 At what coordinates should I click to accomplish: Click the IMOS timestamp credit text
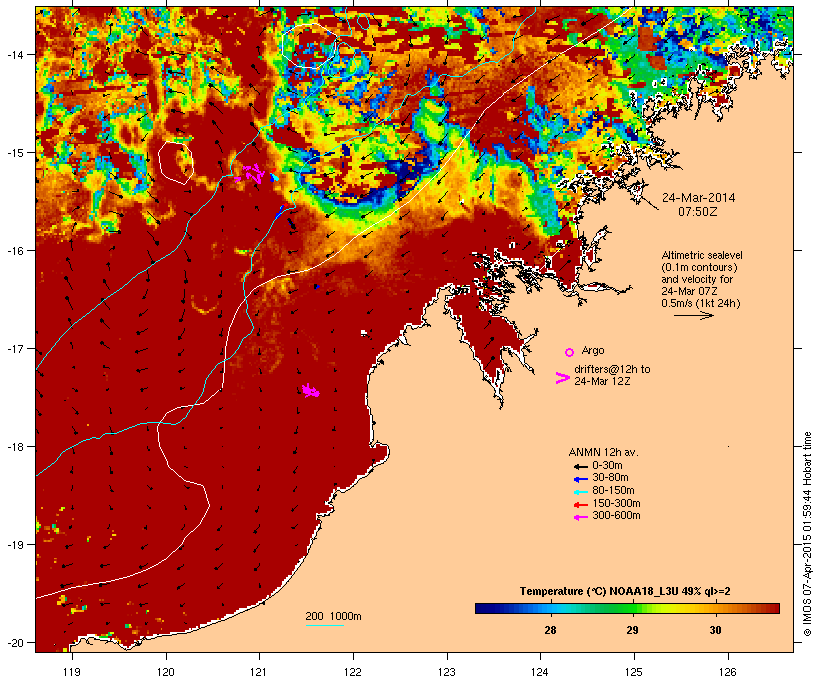tap(807, 534)
